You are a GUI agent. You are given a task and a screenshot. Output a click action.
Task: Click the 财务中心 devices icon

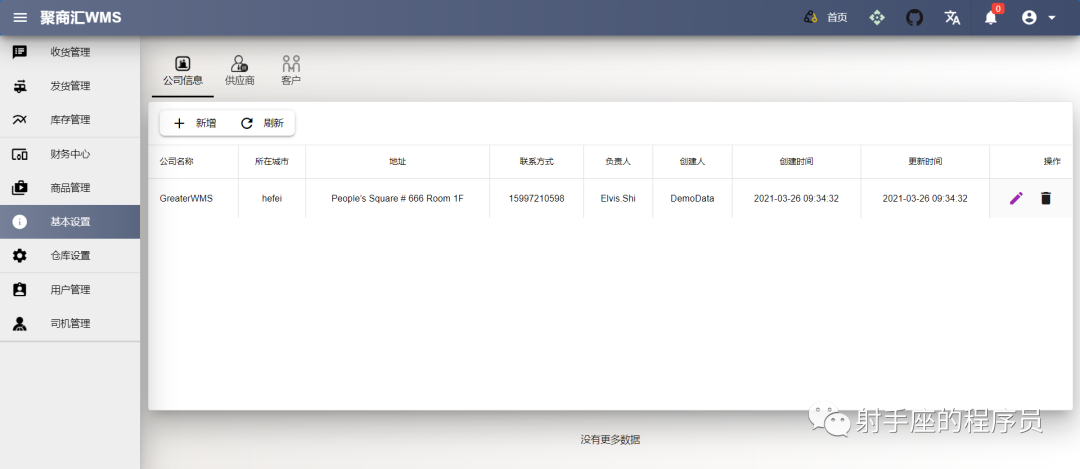click(x=20, y=154)
